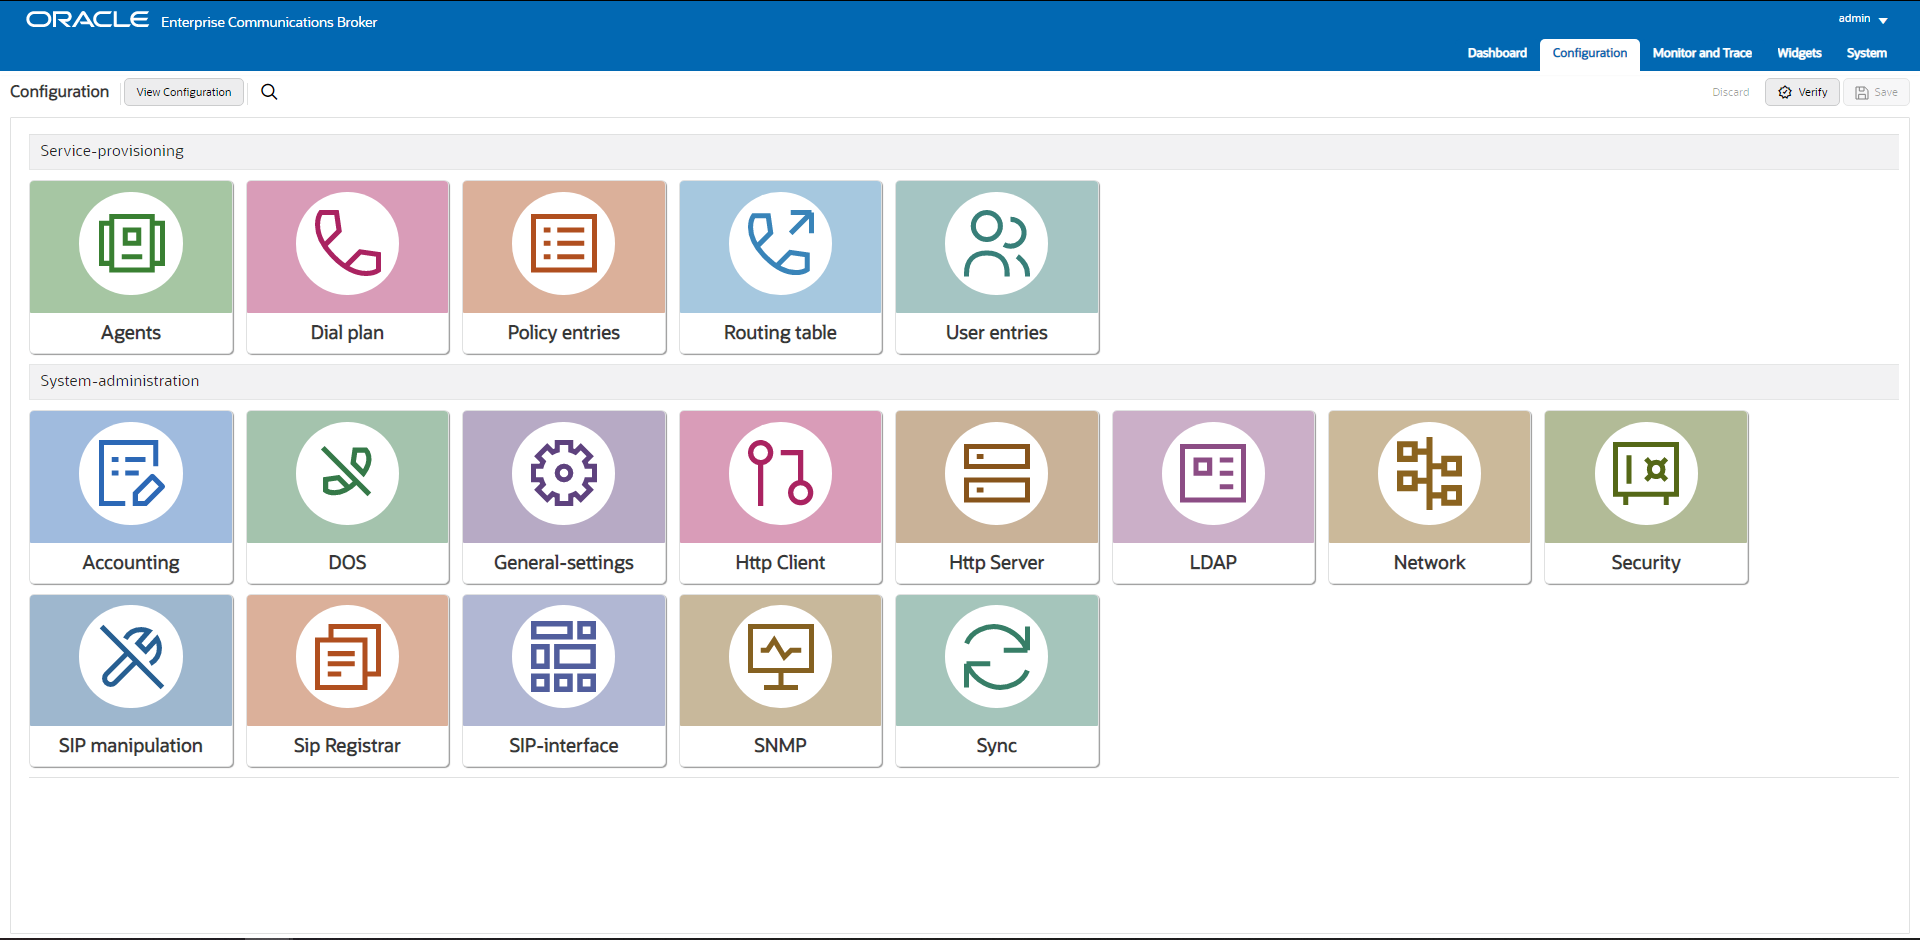Click the 'Dial plan' tile label

[x=347, y=333]
